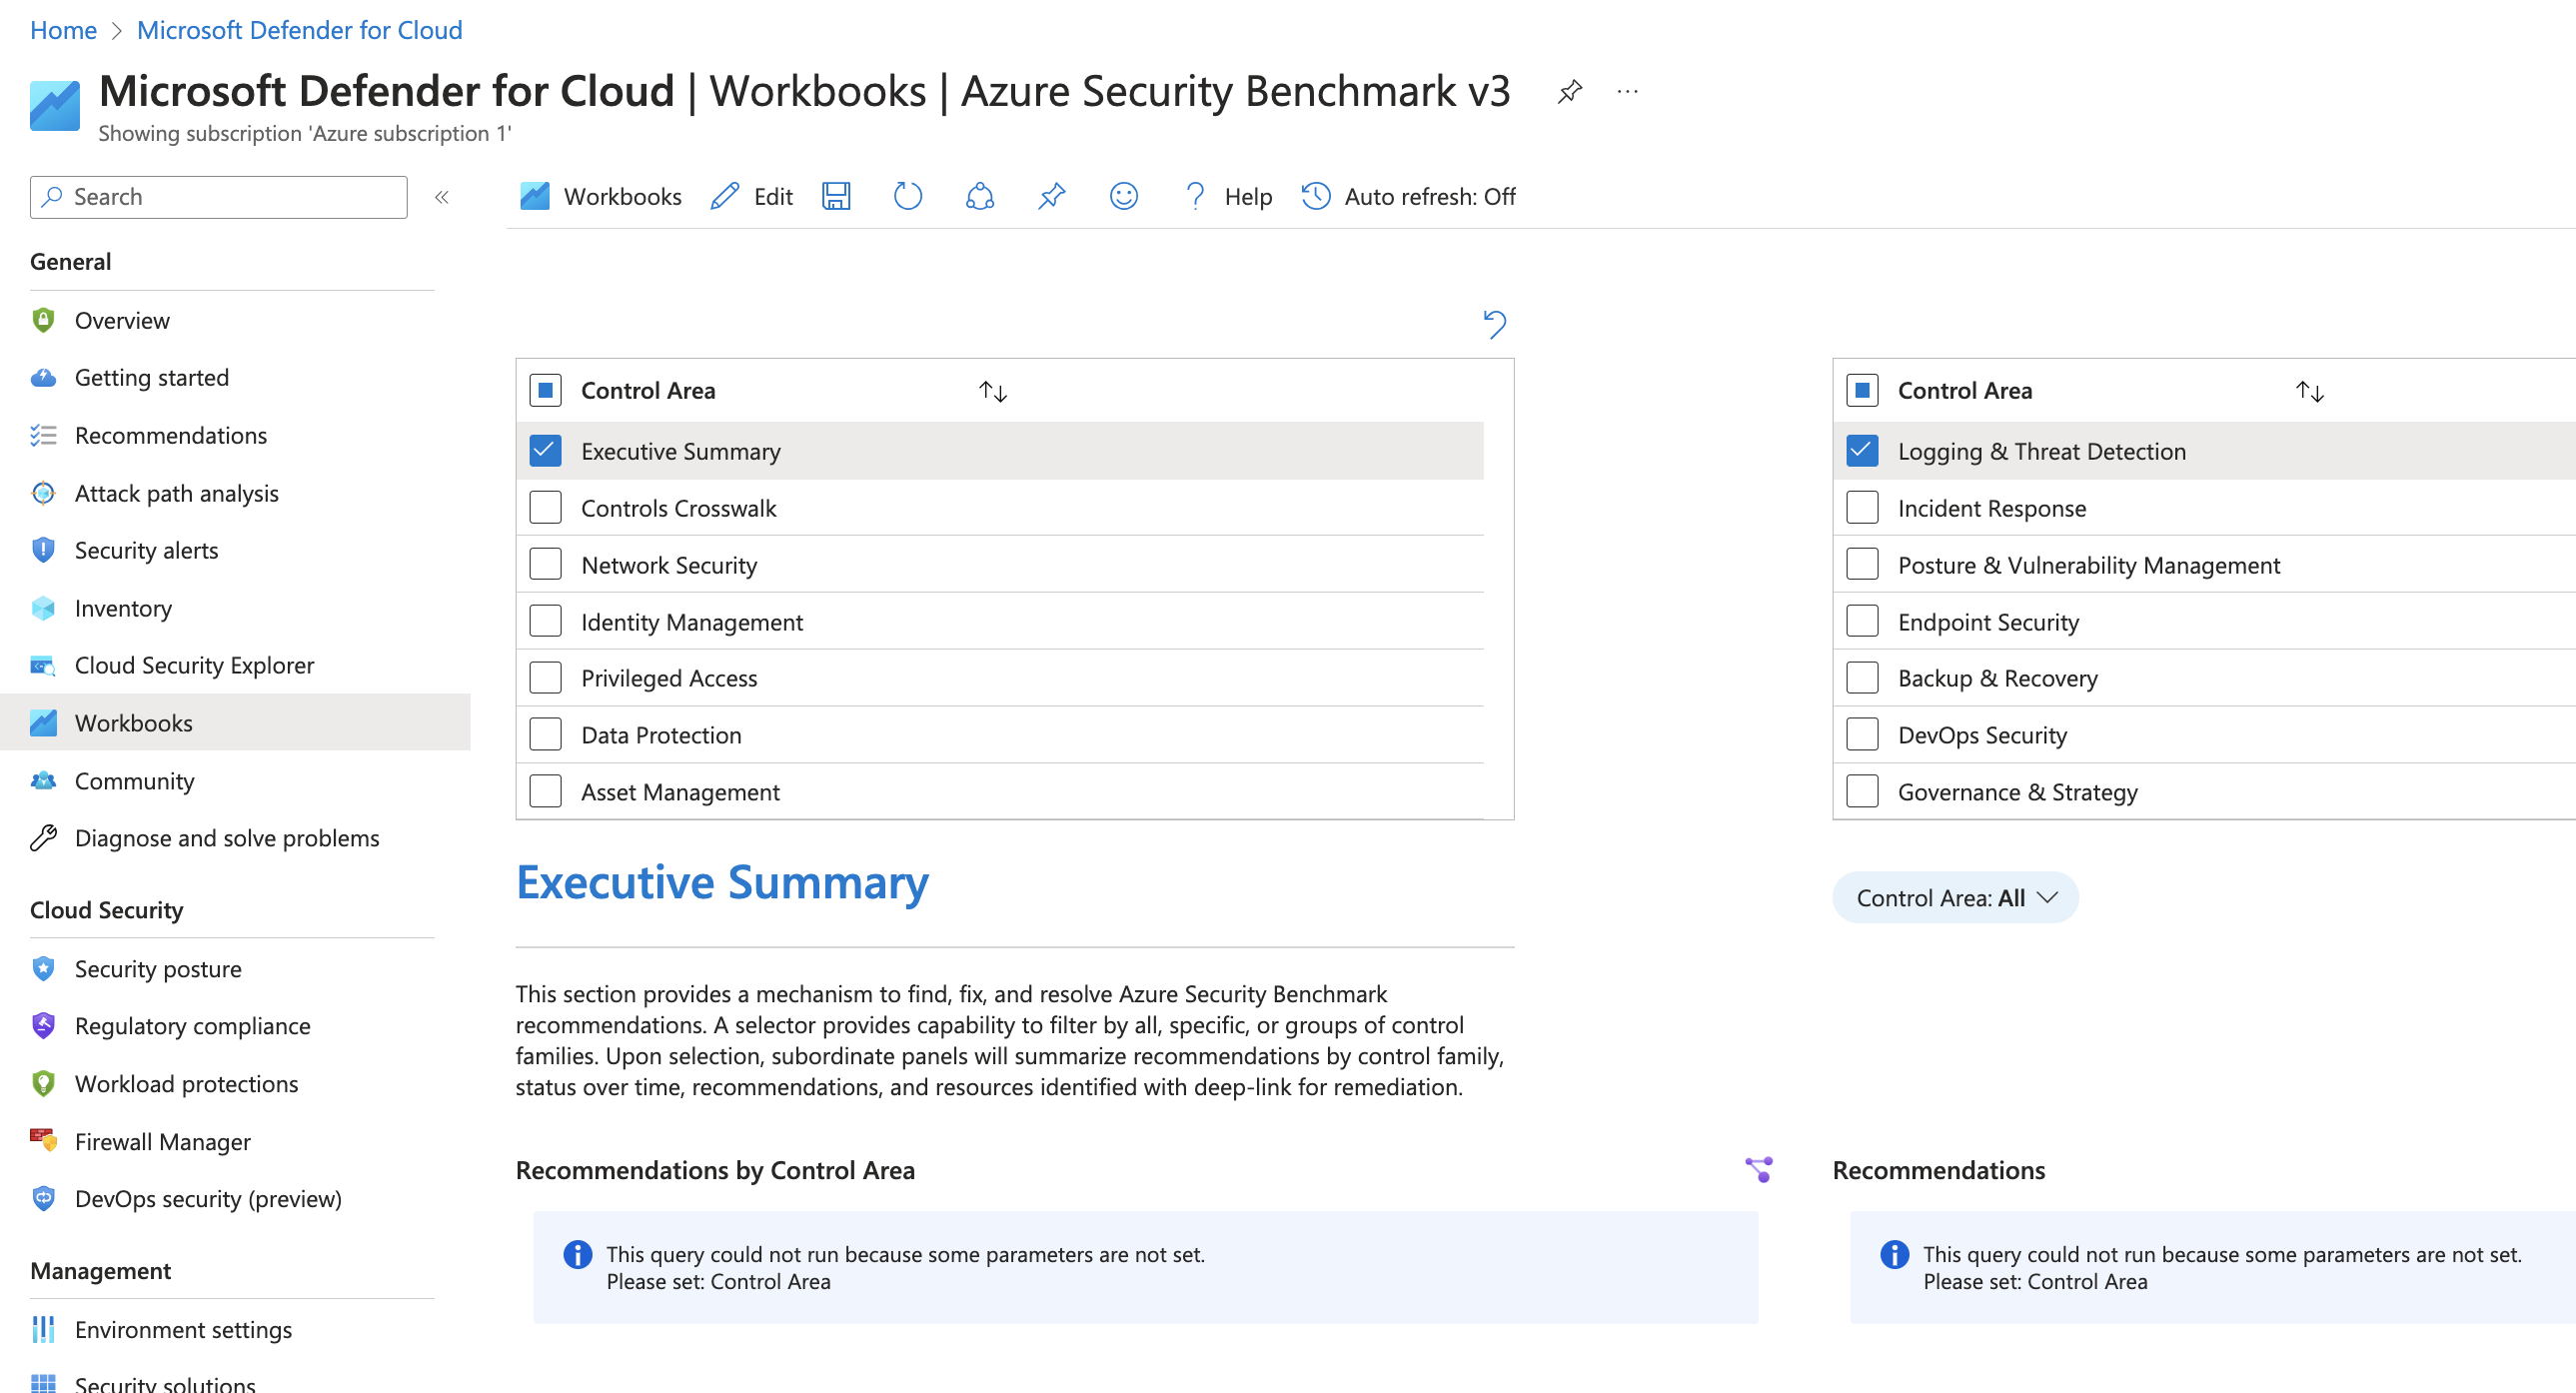Check the Incident Response checkbox
Image resolution: width=2576 pixels, height=1393 pixels.
coord(1862,508)
